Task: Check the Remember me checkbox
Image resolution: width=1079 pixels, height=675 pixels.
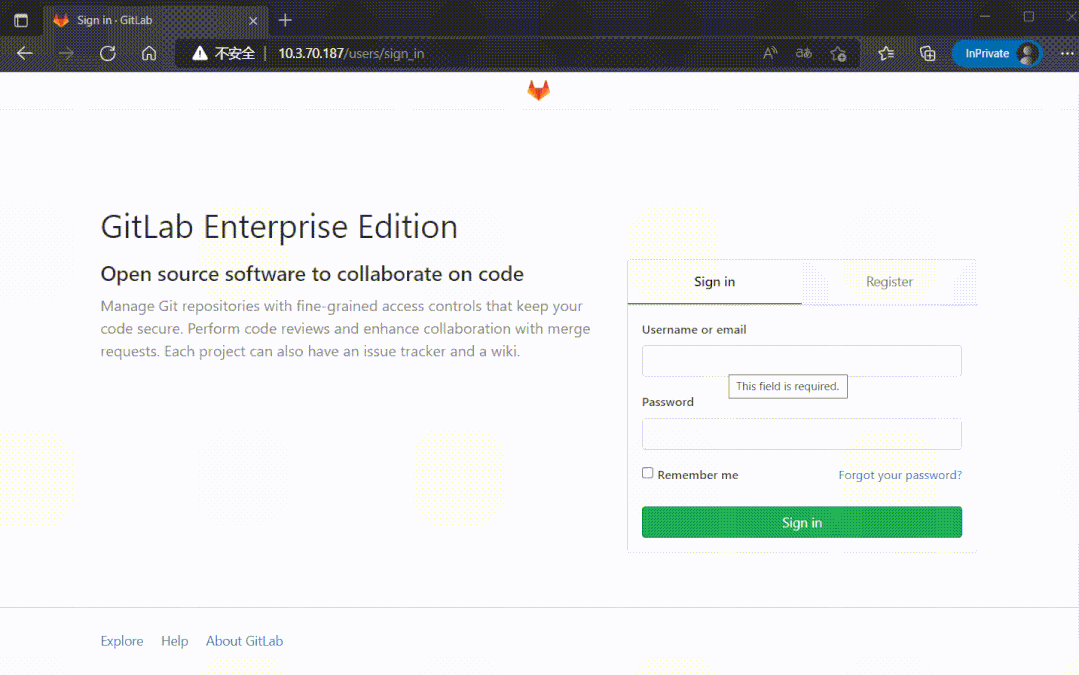Action: click(648, 473)
